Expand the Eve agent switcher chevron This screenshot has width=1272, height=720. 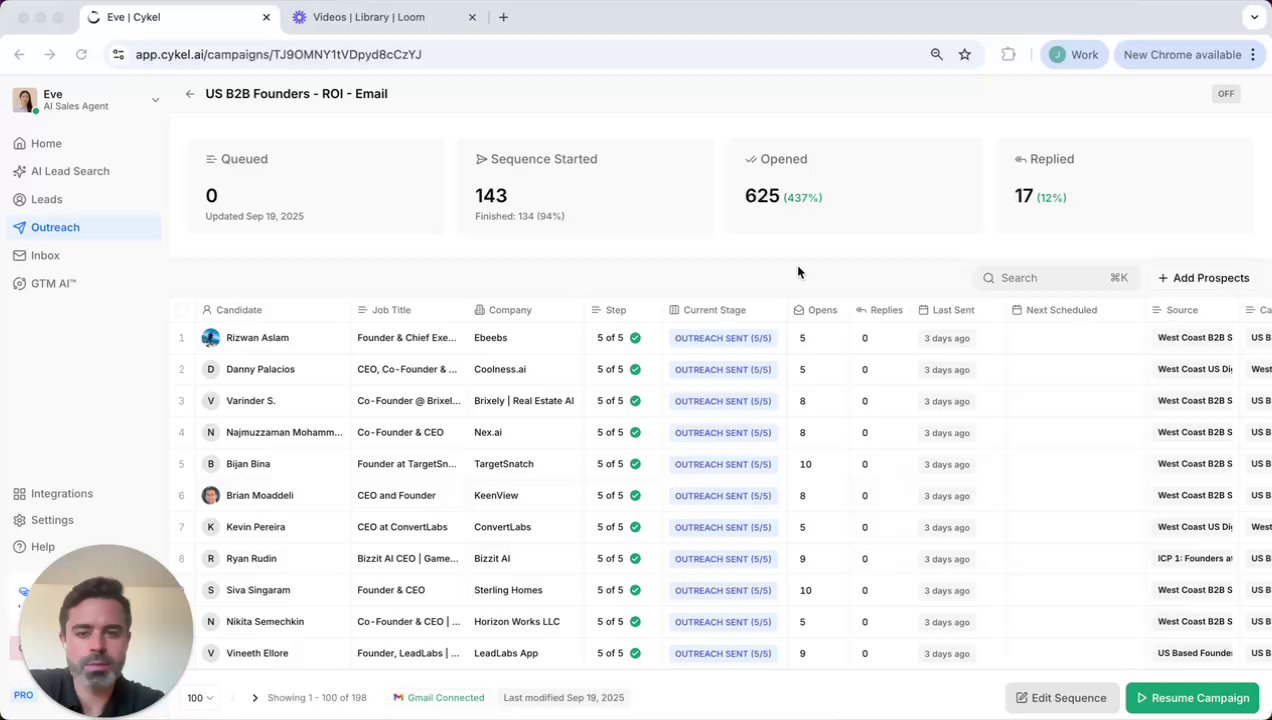(x=155, y=100)
